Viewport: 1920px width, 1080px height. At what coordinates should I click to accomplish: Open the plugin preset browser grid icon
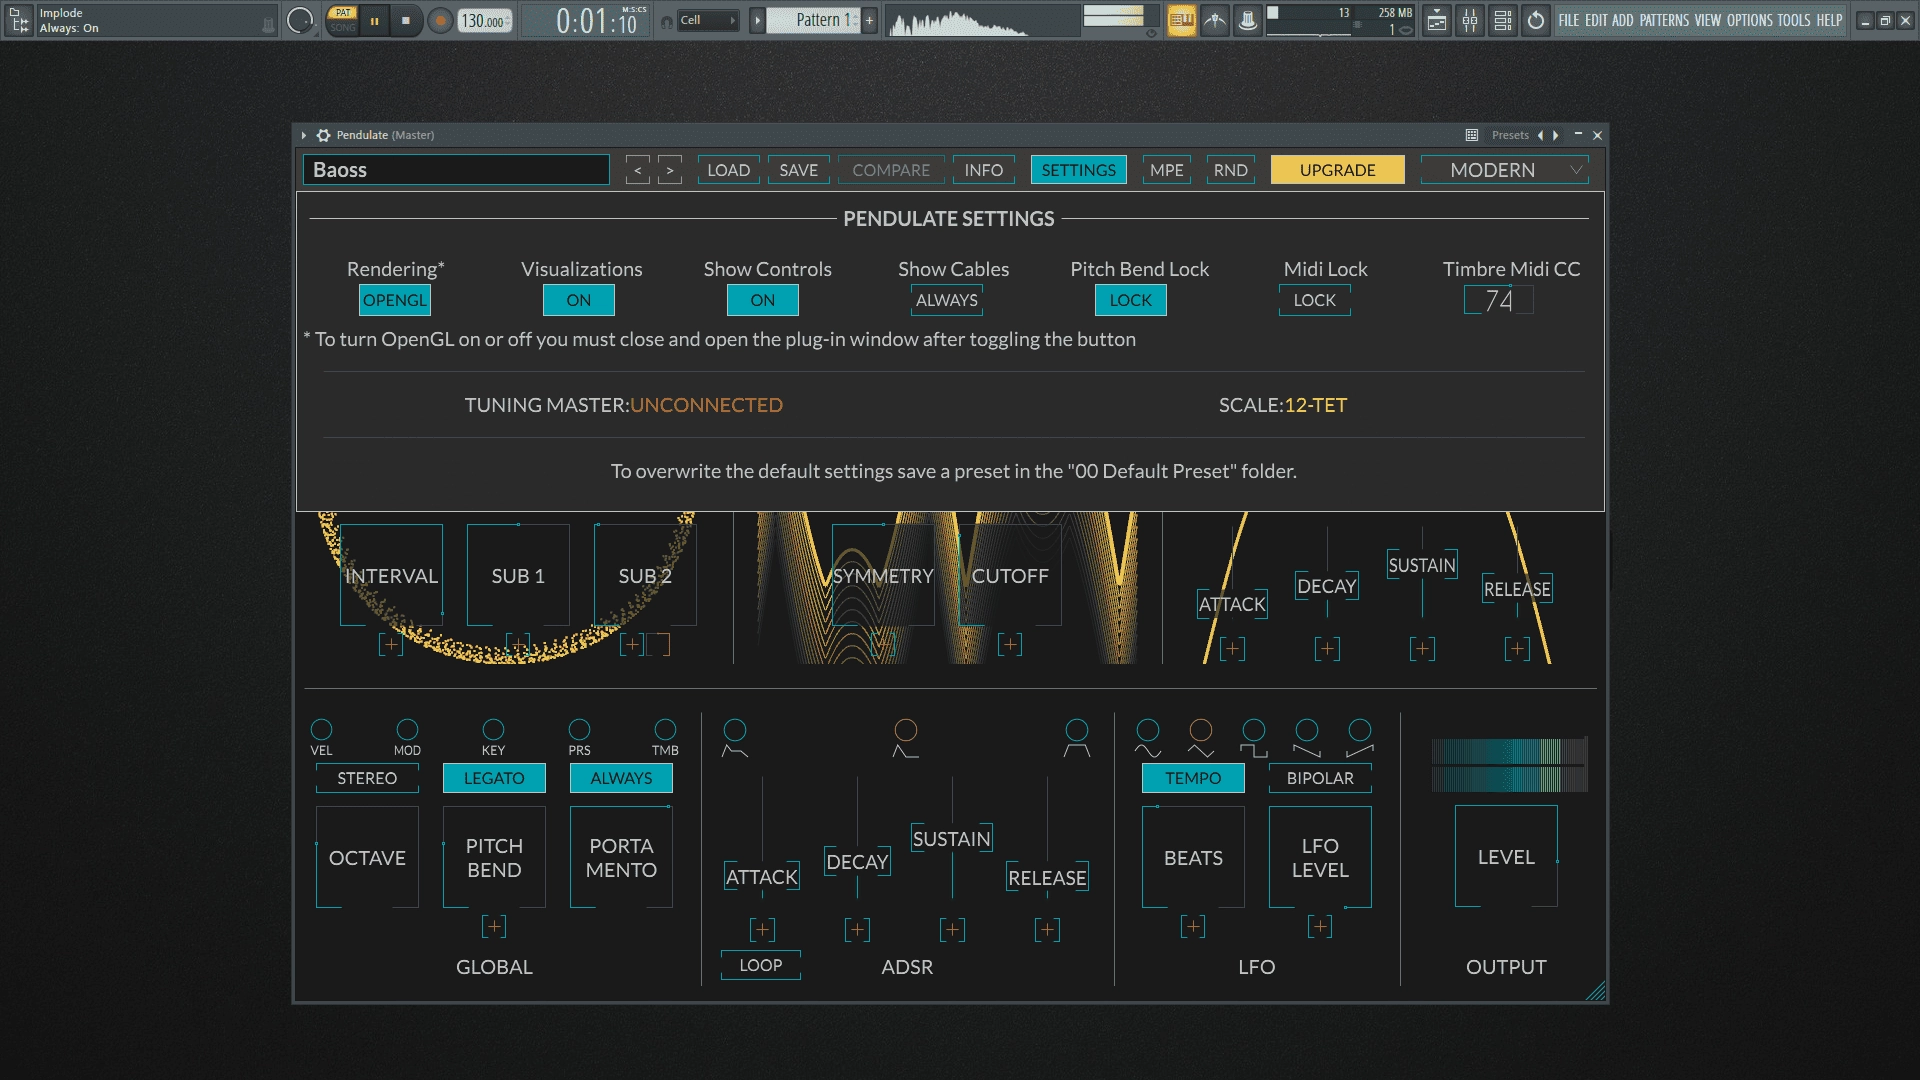[x=1470, y=134]
